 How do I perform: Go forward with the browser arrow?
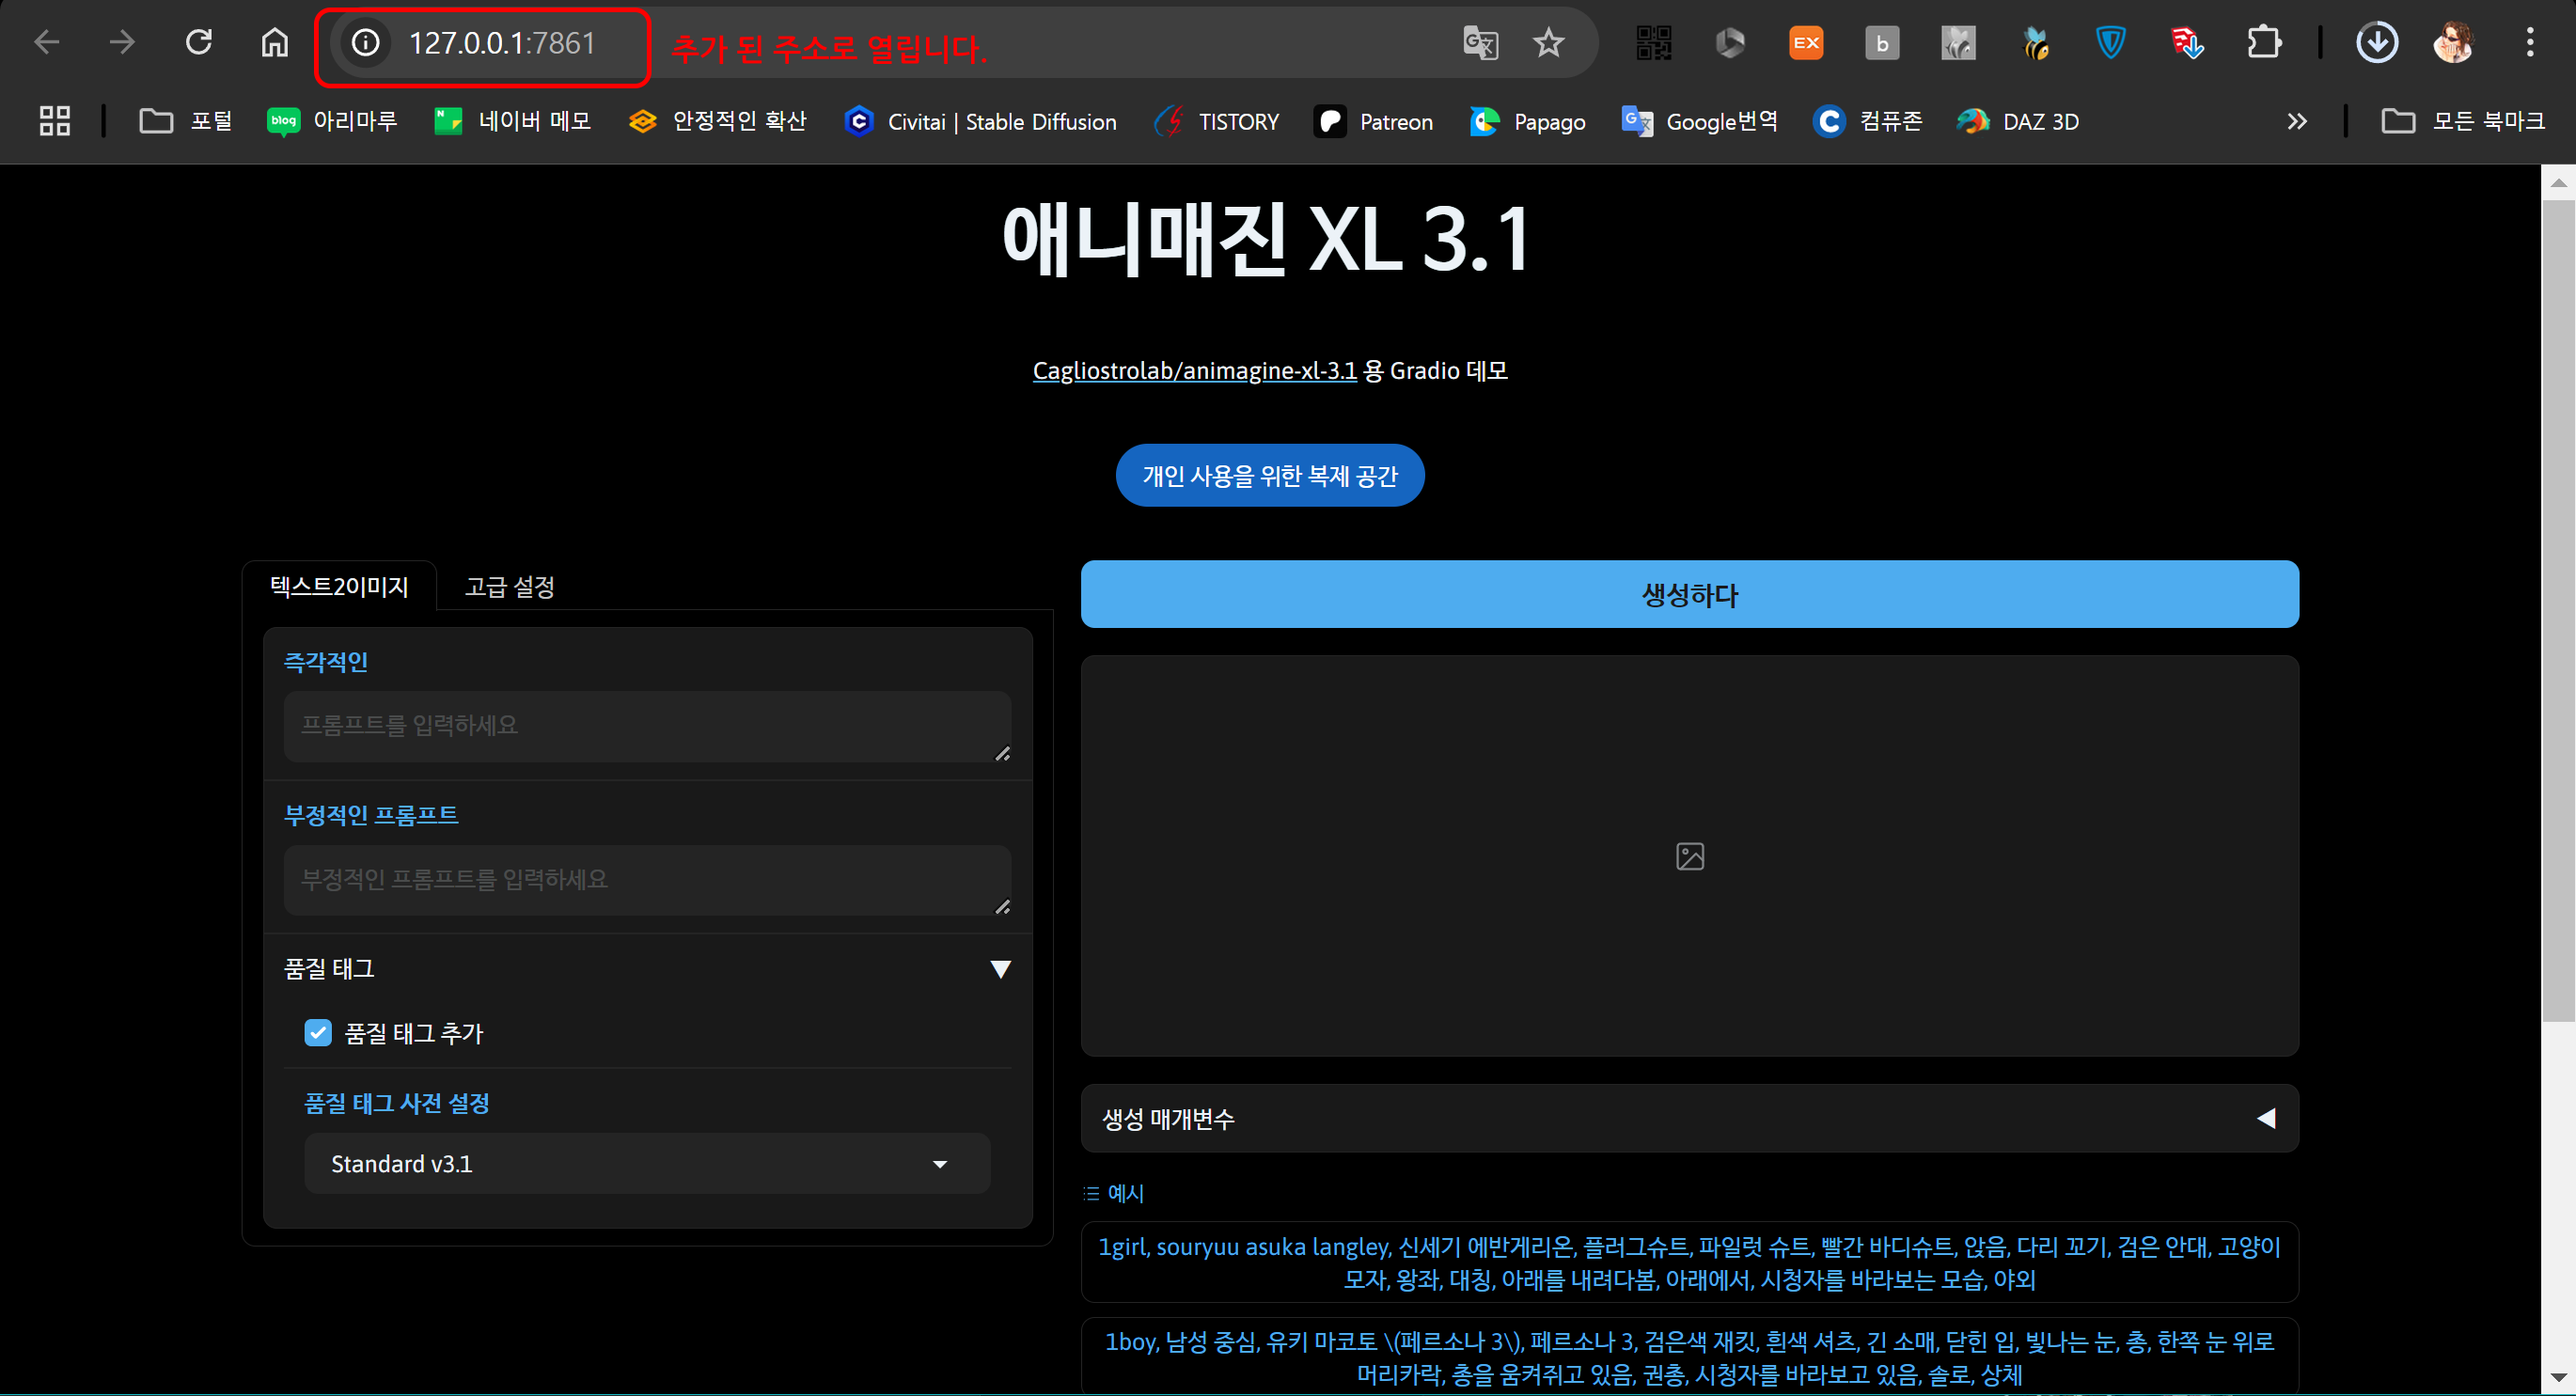point(122,42)
